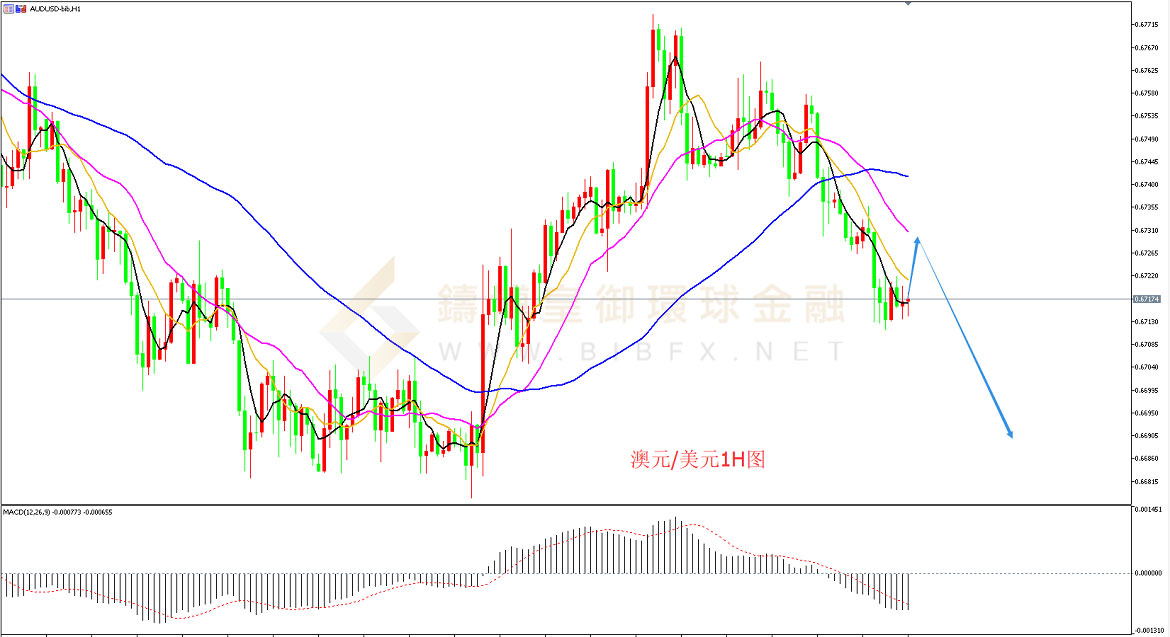Click the MACD scale value 0.001451
1170x637 pixels.
tap(1149, 510)
